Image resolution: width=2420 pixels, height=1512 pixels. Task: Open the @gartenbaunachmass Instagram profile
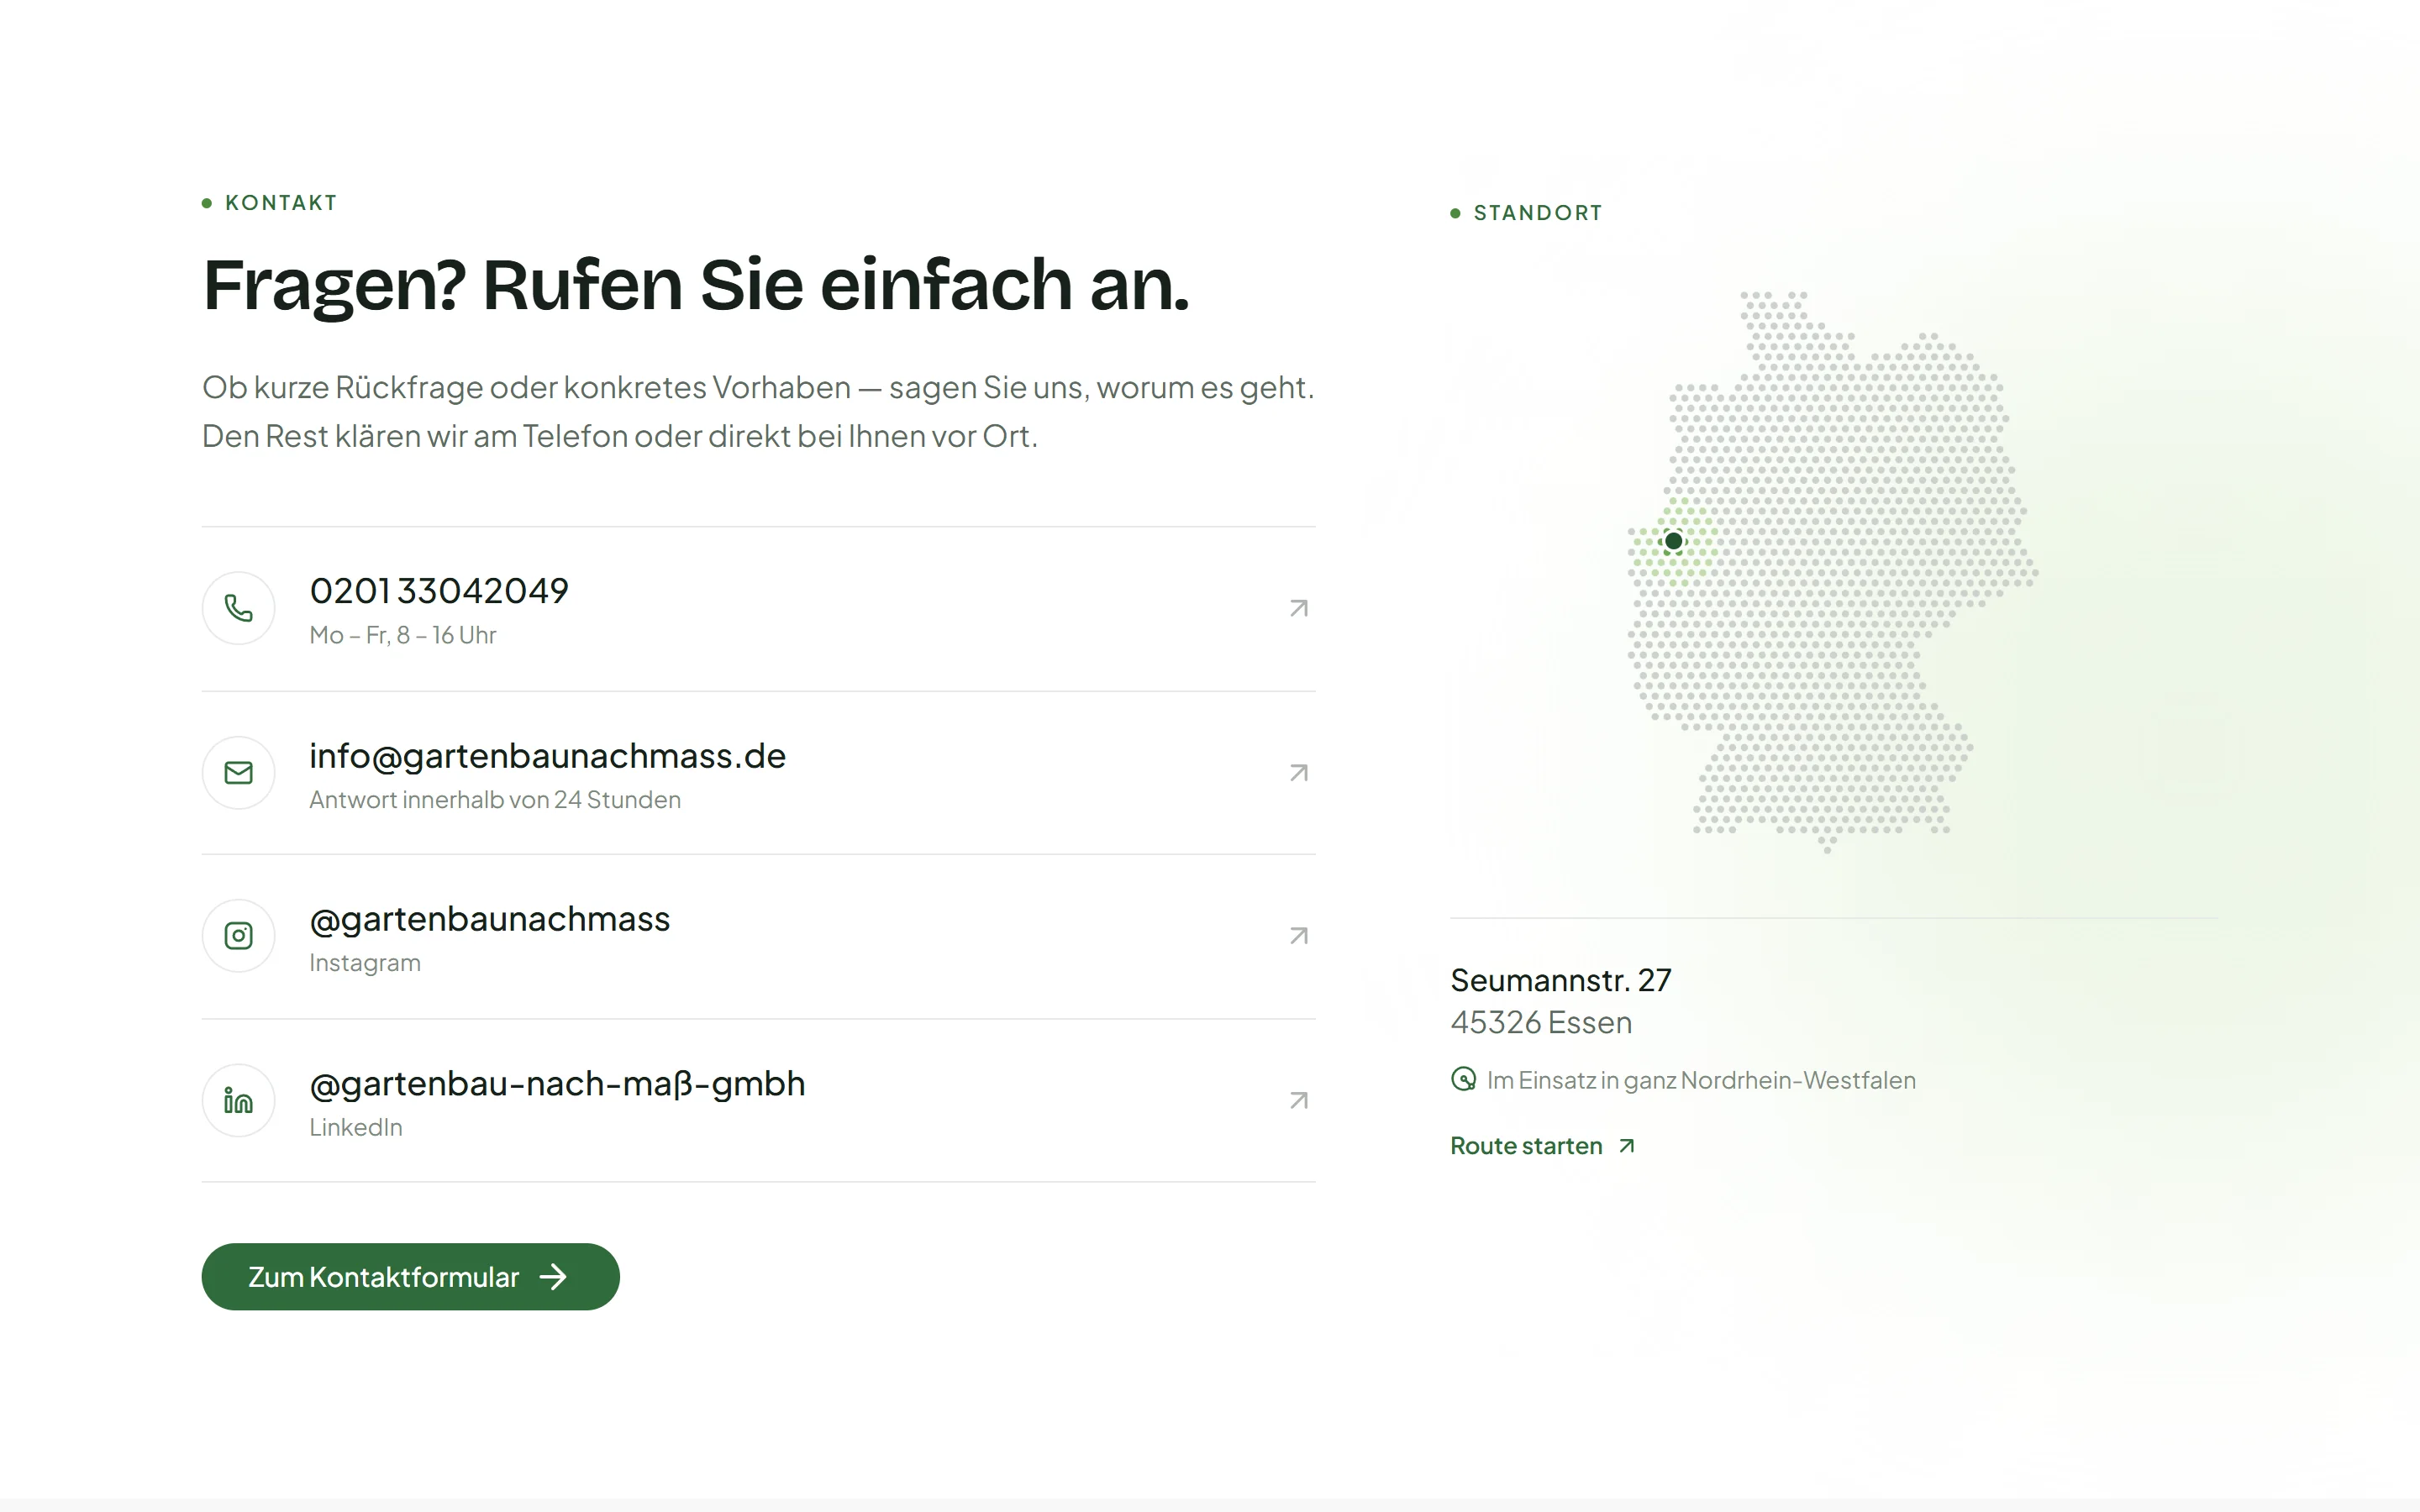point(489,919)
